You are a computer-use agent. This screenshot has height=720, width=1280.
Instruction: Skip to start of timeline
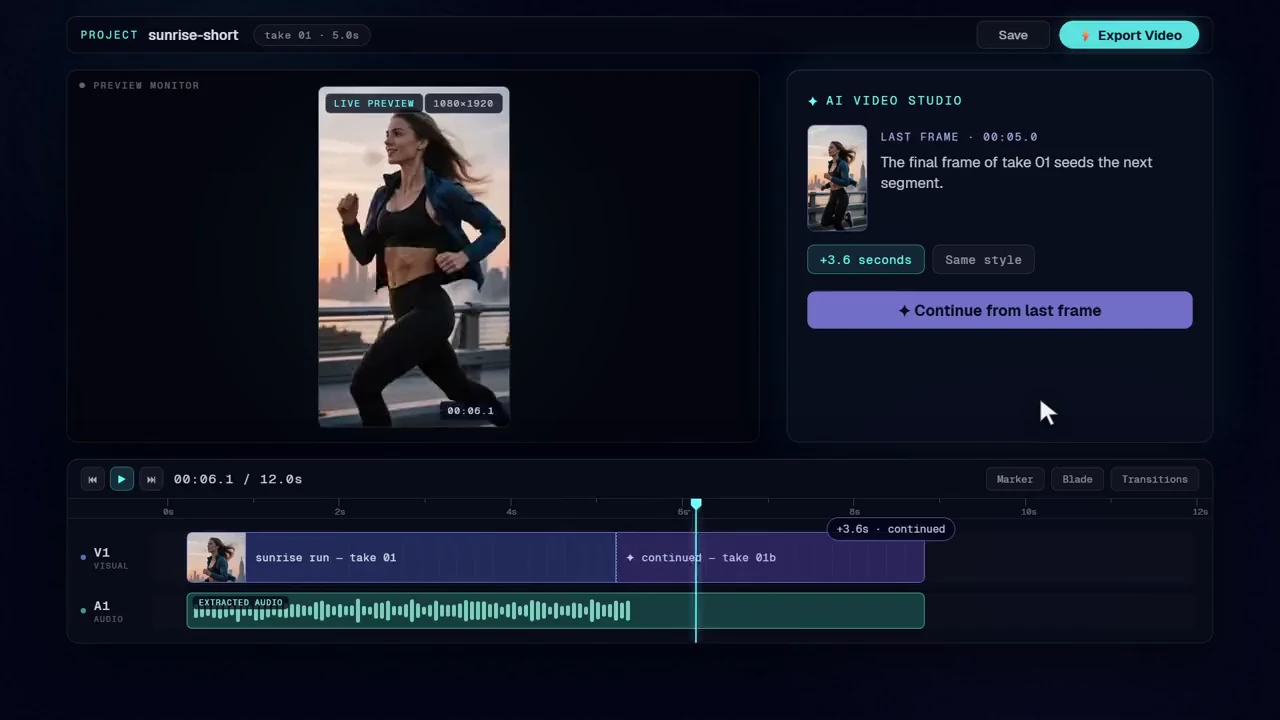click(x=93, y=479)
